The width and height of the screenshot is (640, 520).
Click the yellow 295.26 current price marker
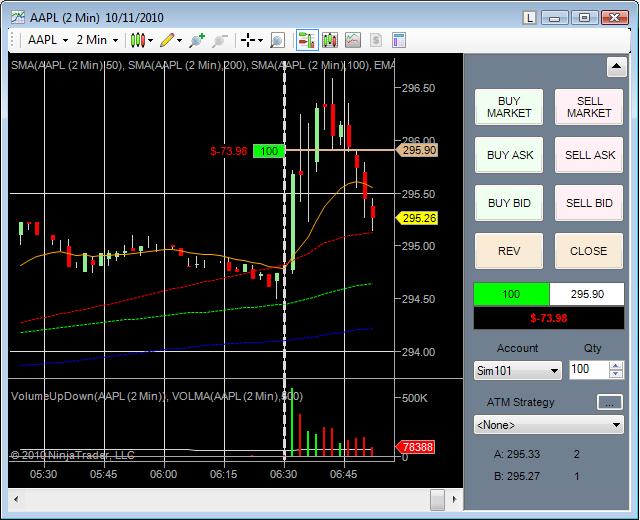417,218
